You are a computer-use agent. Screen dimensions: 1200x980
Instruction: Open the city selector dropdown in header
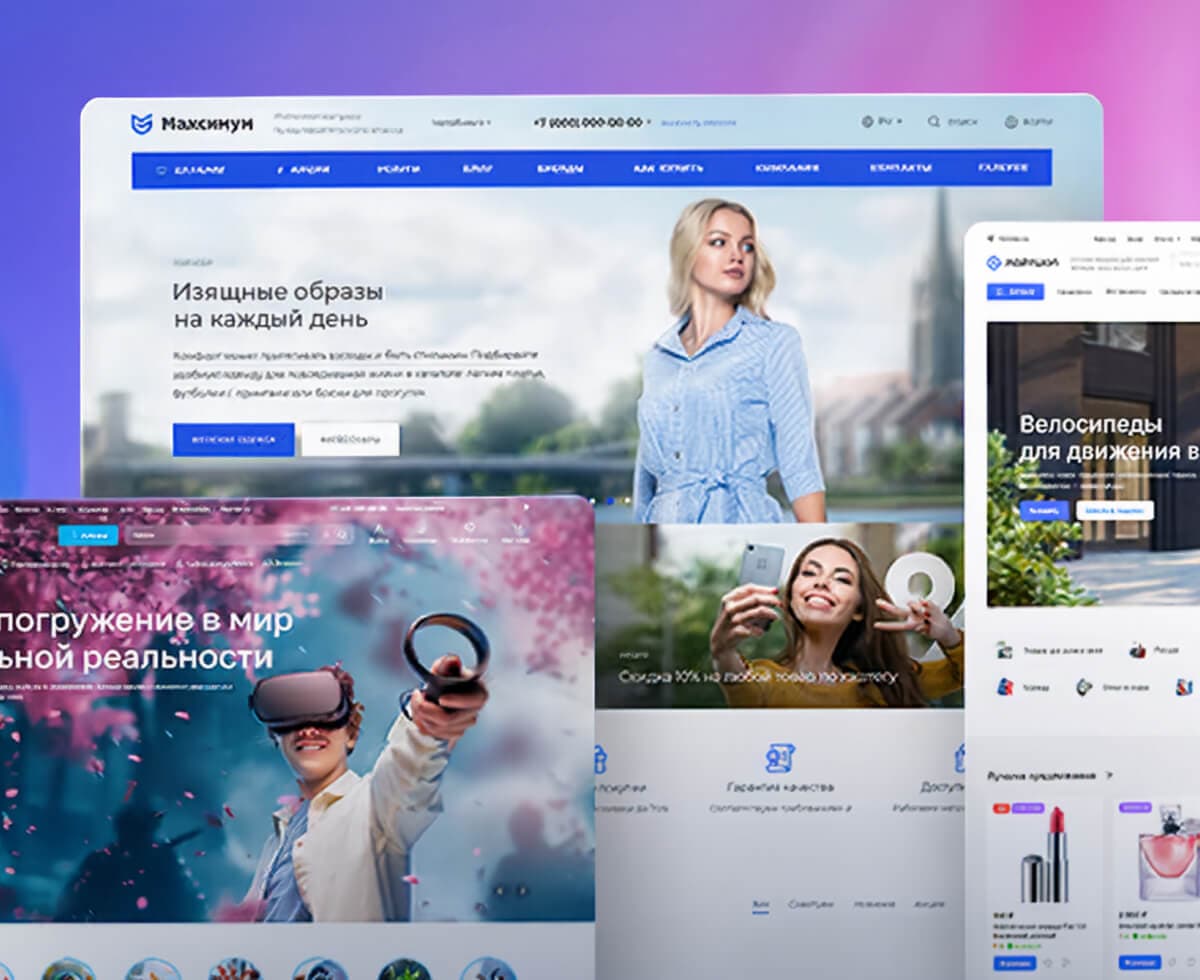pyautogui.click(x=461, y=122)
